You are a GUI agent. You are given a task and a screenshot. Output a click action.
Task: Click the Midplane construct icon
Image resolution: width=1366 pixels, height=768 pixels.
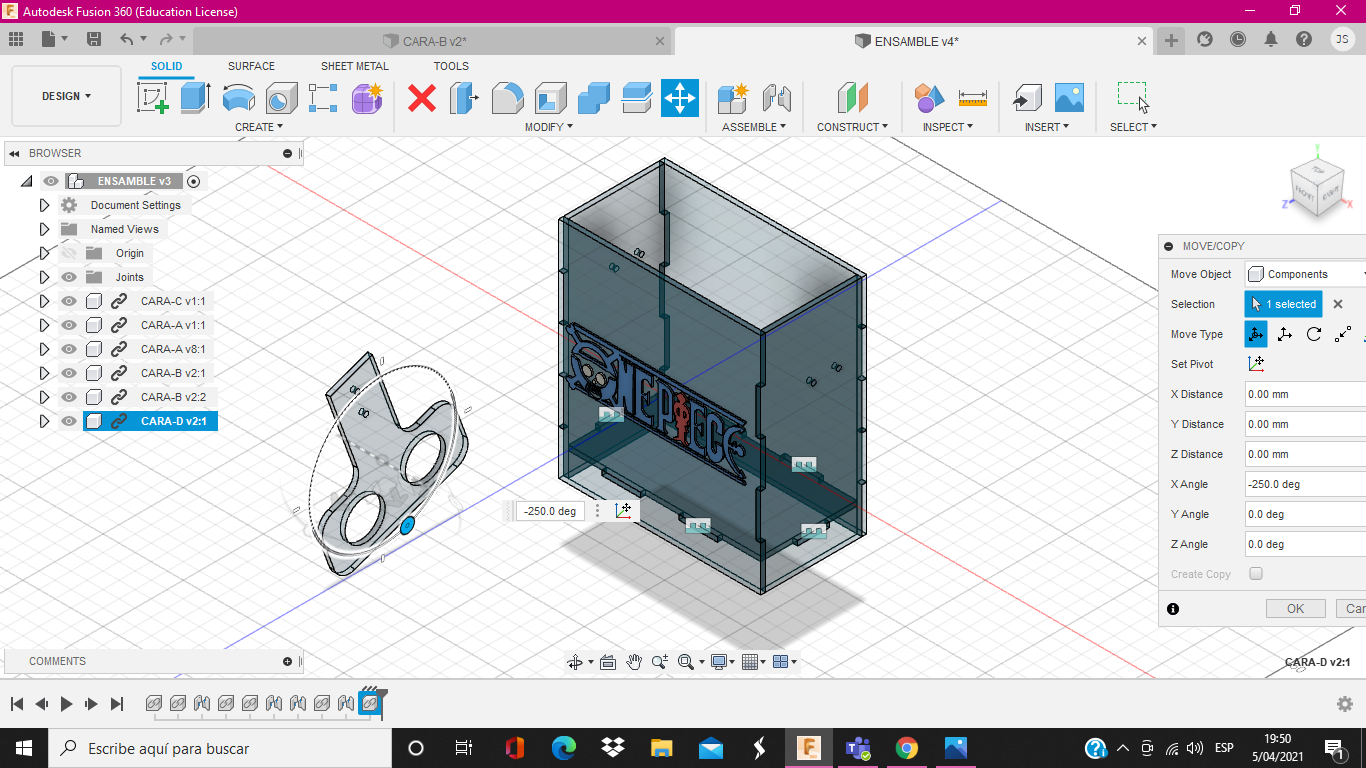pos(852,98)
